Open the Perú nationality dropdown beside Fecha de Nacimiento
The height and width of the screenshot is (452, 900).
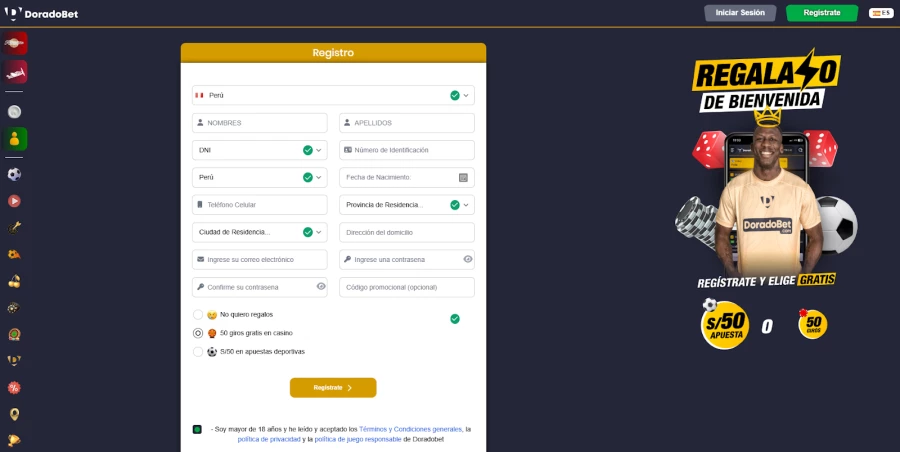pos(260,177)
